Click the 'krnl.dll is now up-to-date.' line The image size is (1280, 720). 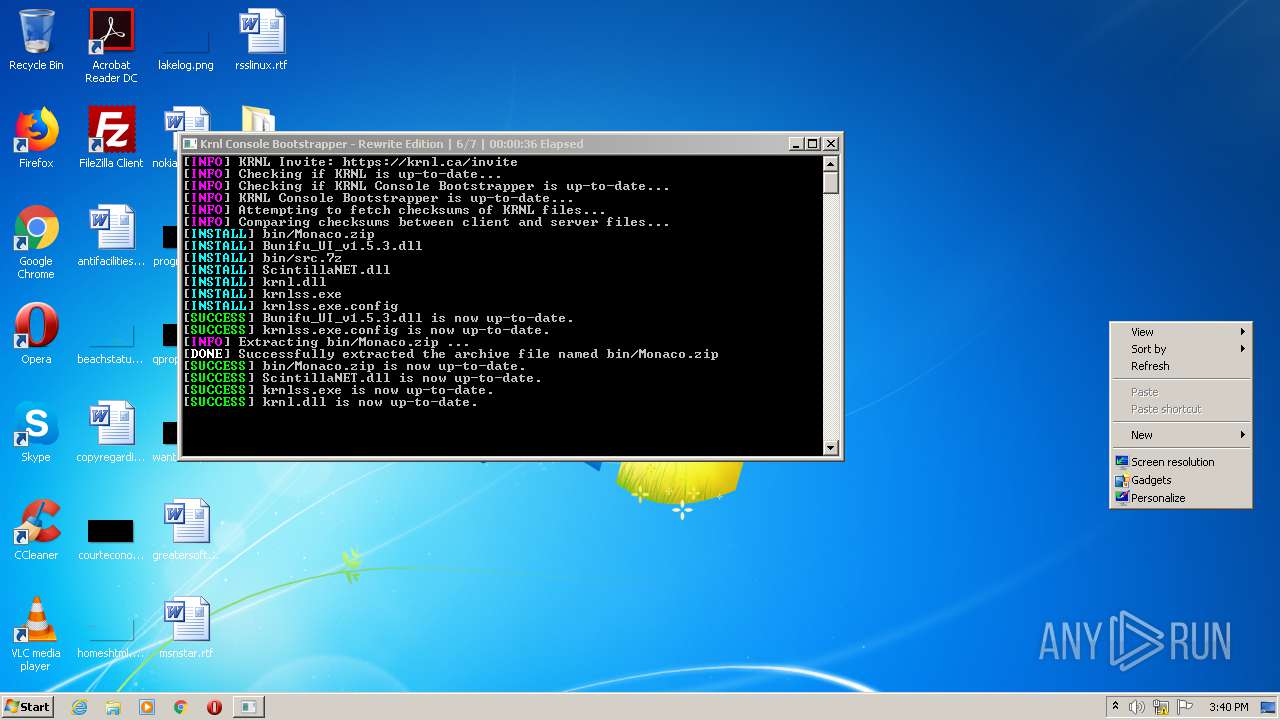pyautogui.click(x=330, y=402)
